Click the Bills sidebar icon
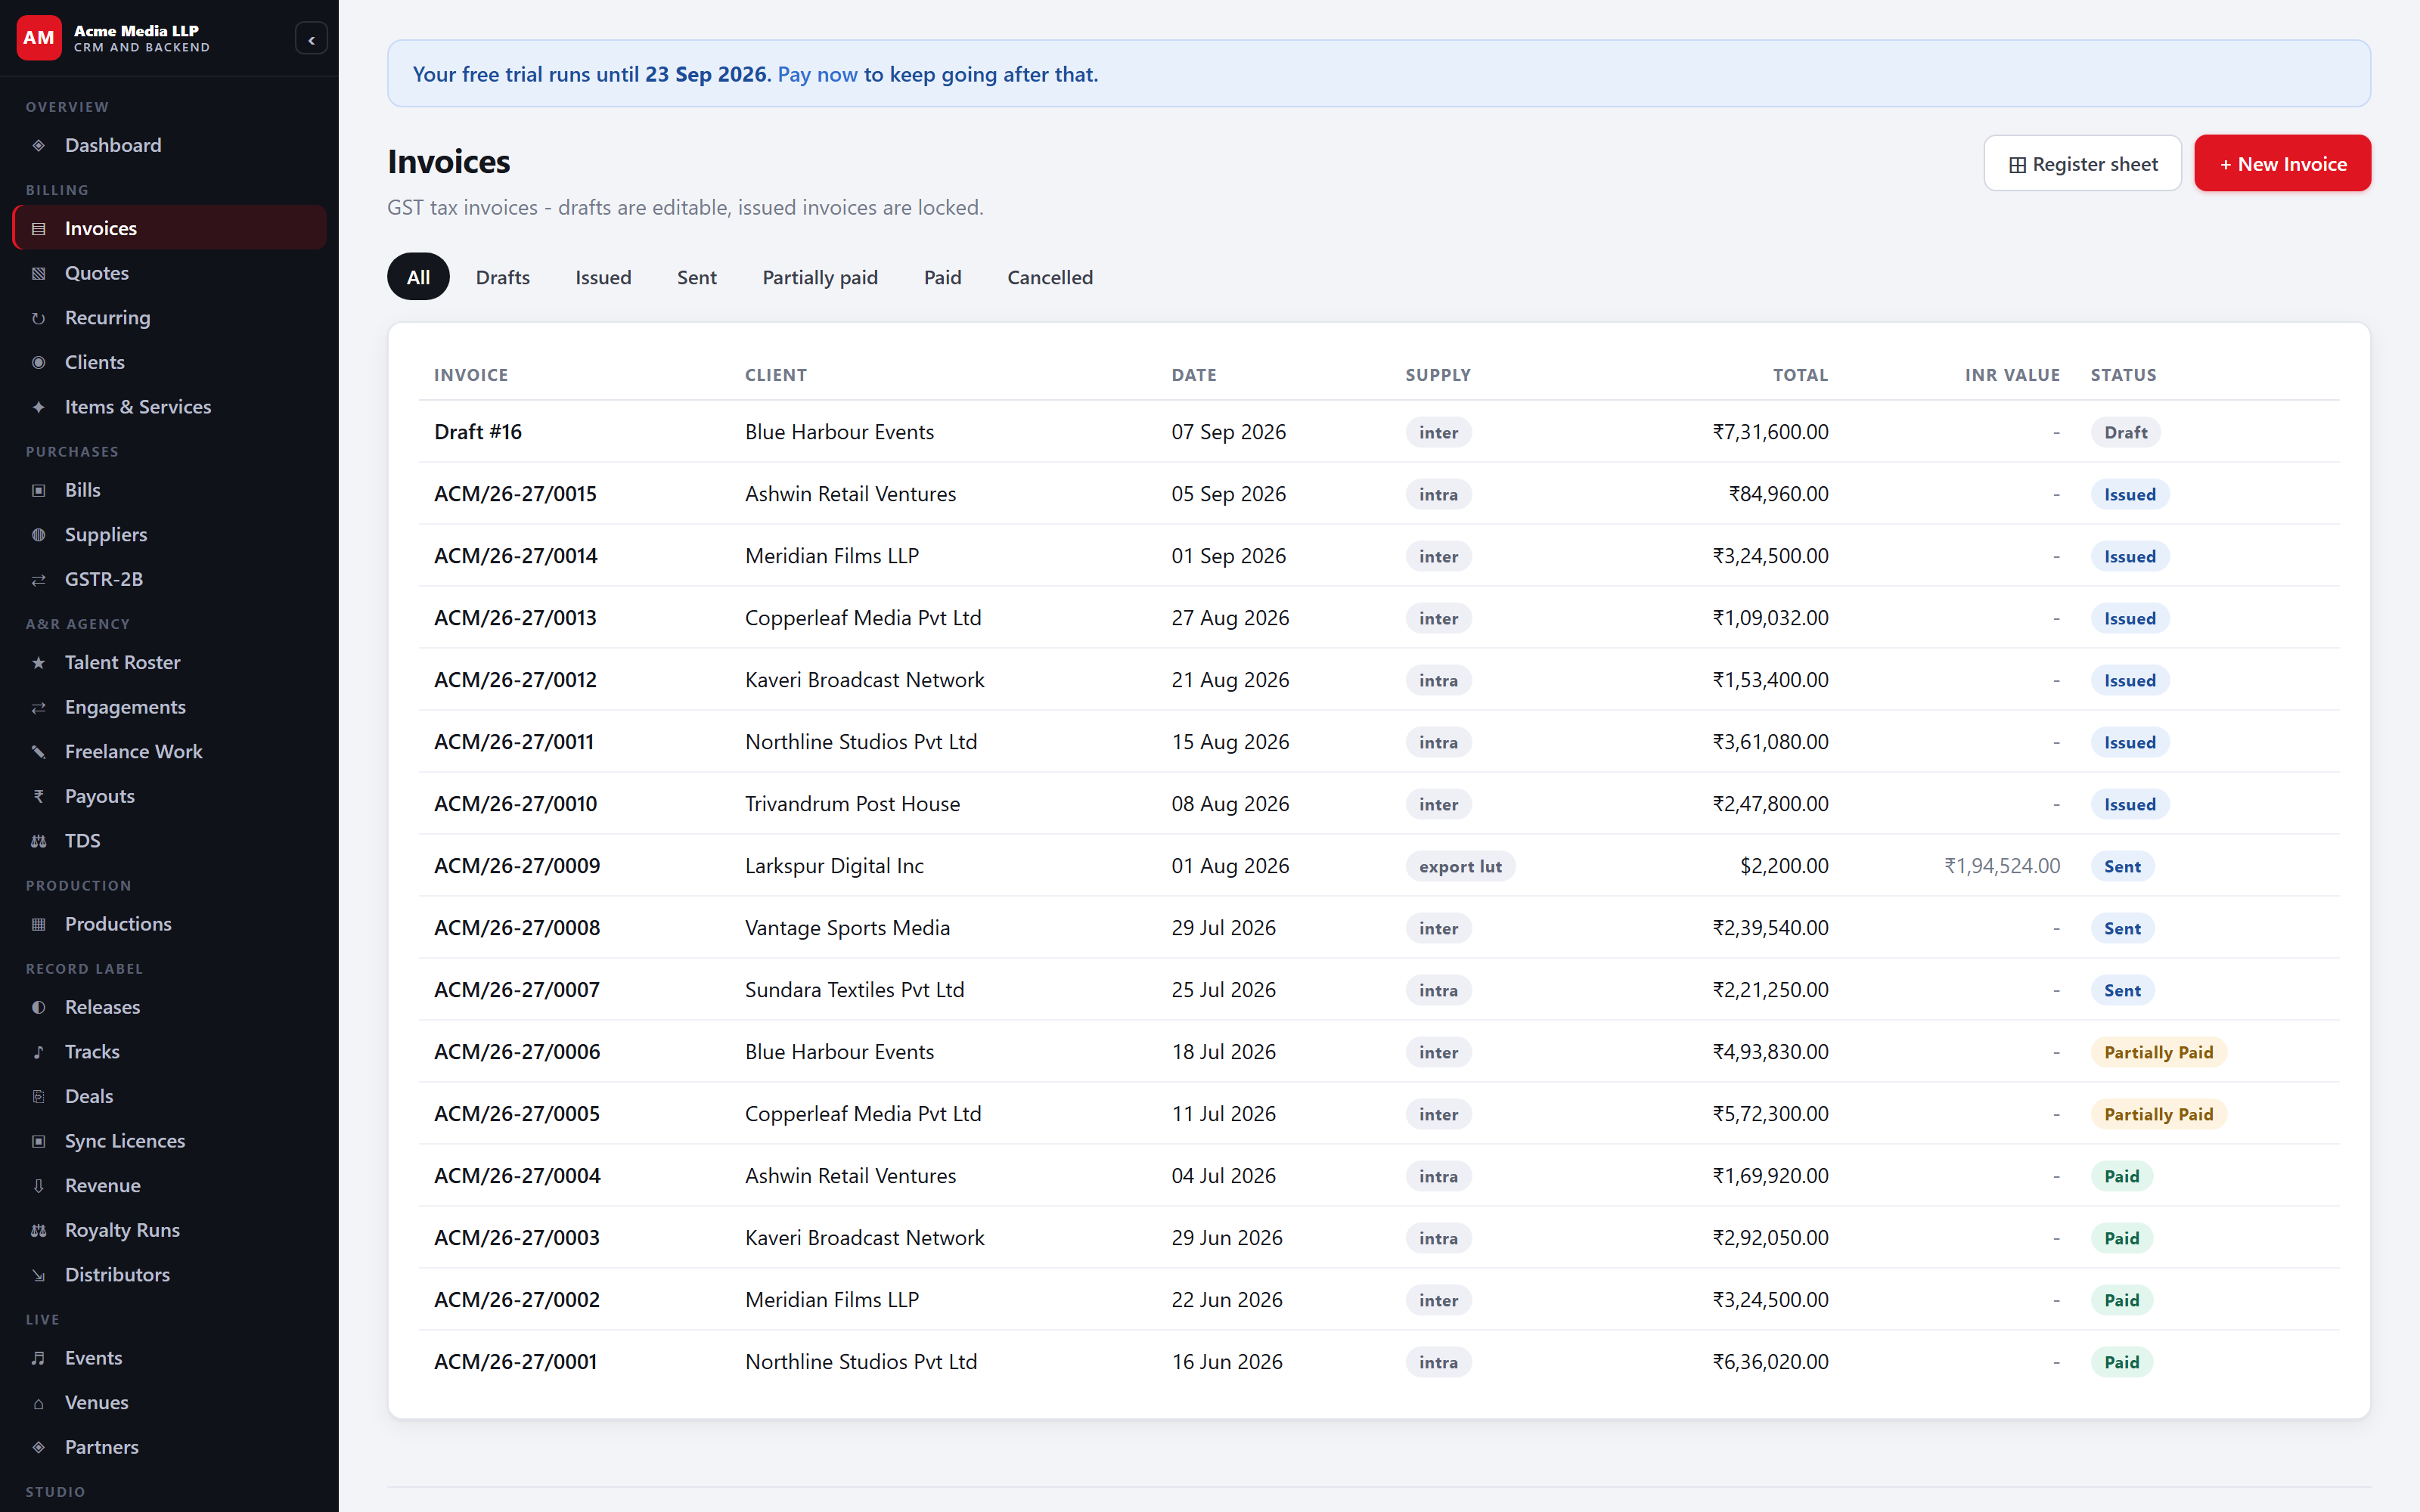Image resolution: width=2420 pixels, height=1512 pixels. (x=38, y=491)
